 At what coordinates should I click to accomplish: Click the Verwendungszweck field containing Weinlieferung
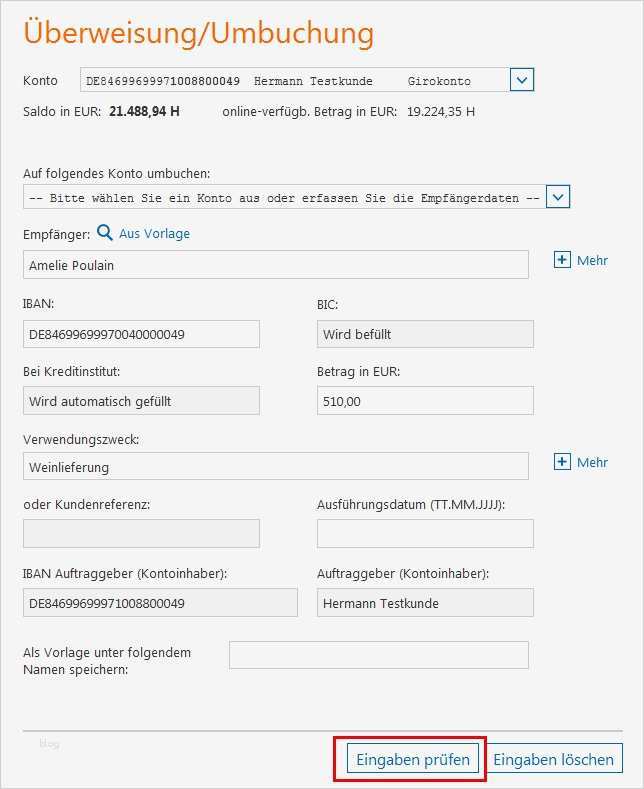click(275, 467)
